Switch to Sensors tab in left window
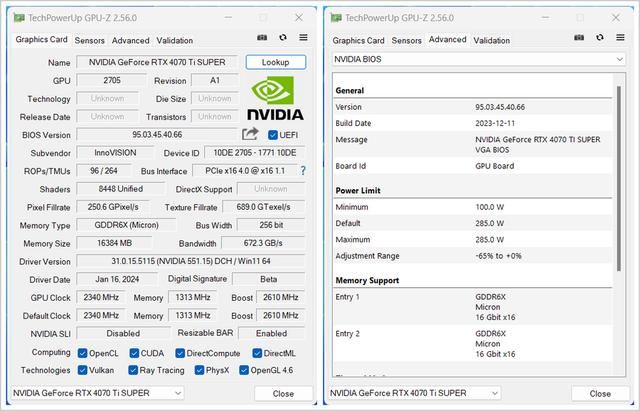Viewport: 640px width, 411px height. coord(89,40)
